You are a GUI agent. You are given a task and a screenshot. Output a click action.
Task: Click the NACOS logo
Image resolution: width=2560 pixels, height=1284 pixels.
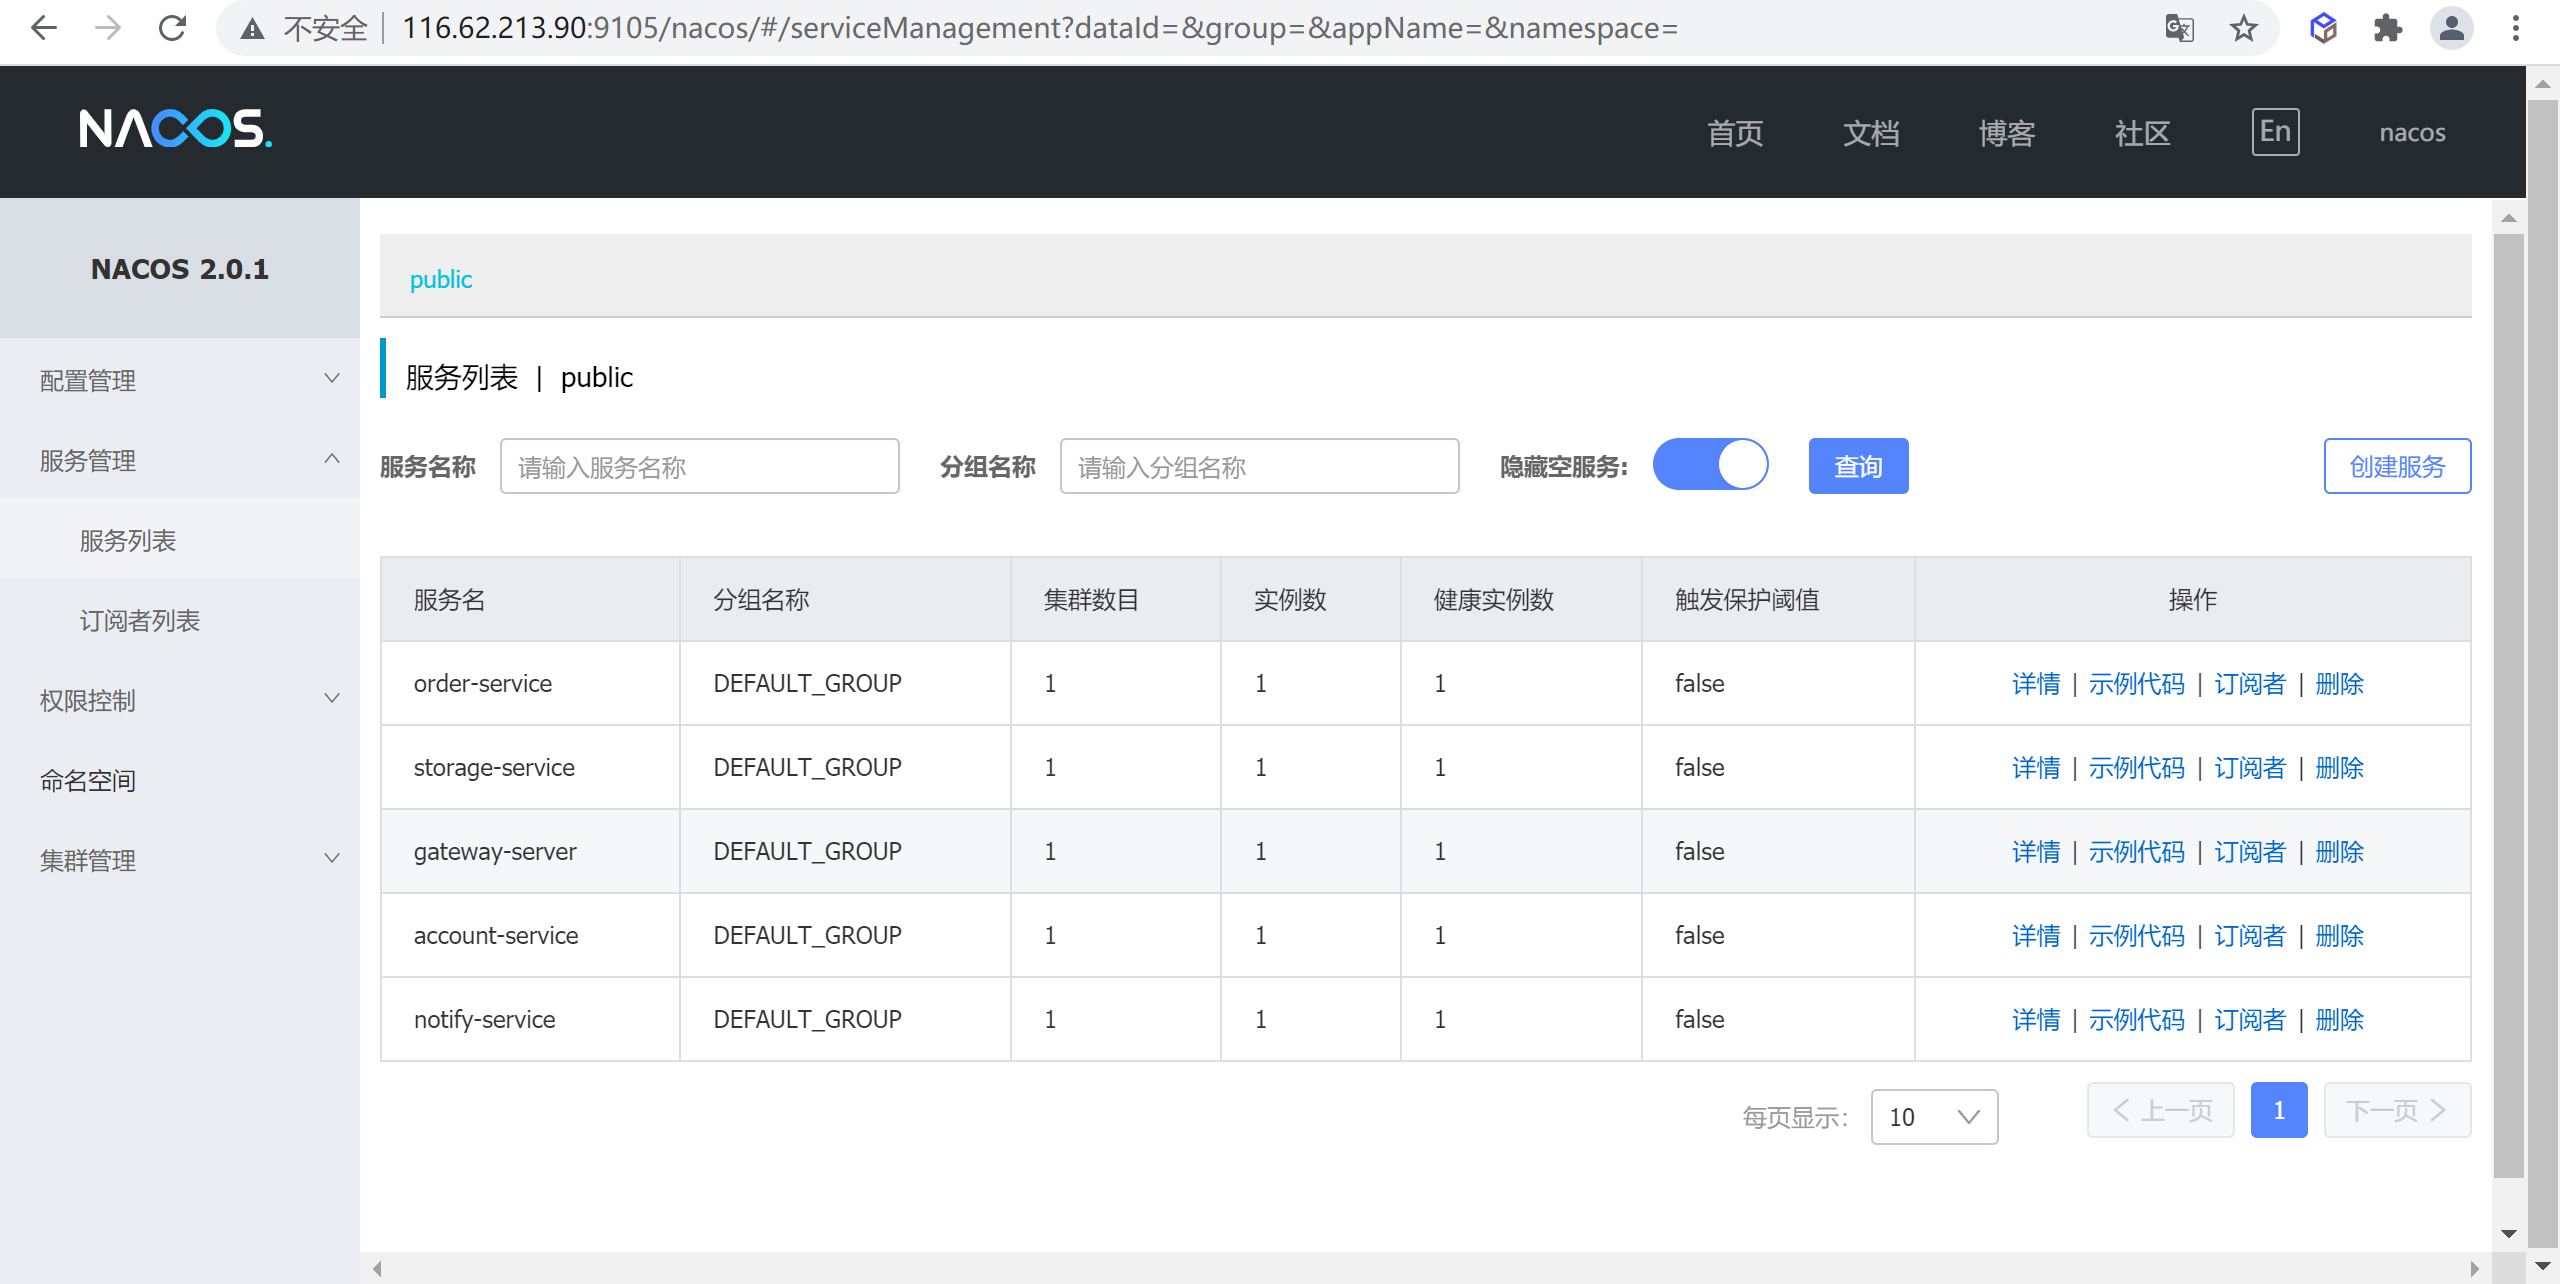pos(175,129)
